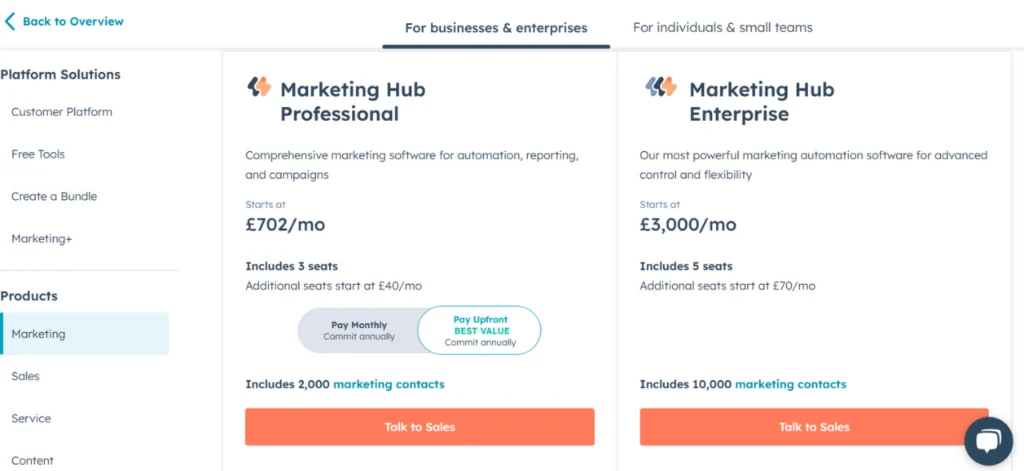Go to Back to Overview link
1024x471 pixels.
72,22
